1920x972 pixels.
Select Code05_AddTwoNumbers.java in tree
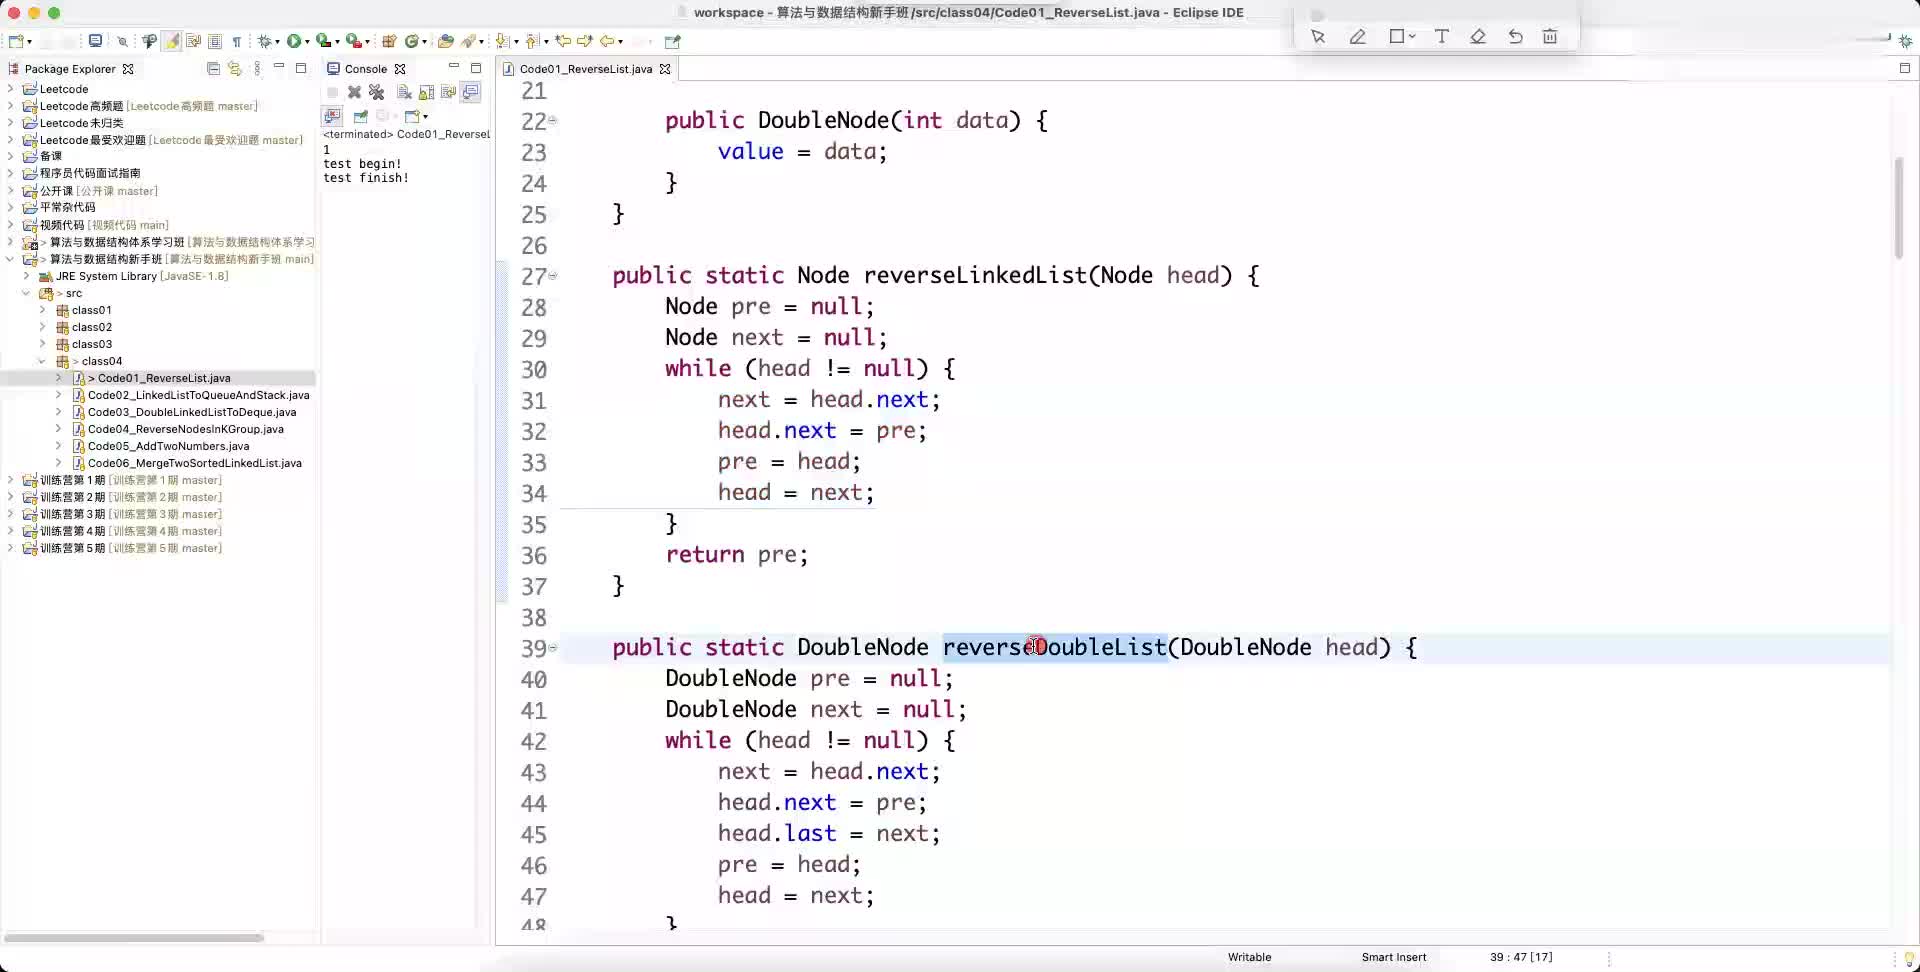[168, 446]
